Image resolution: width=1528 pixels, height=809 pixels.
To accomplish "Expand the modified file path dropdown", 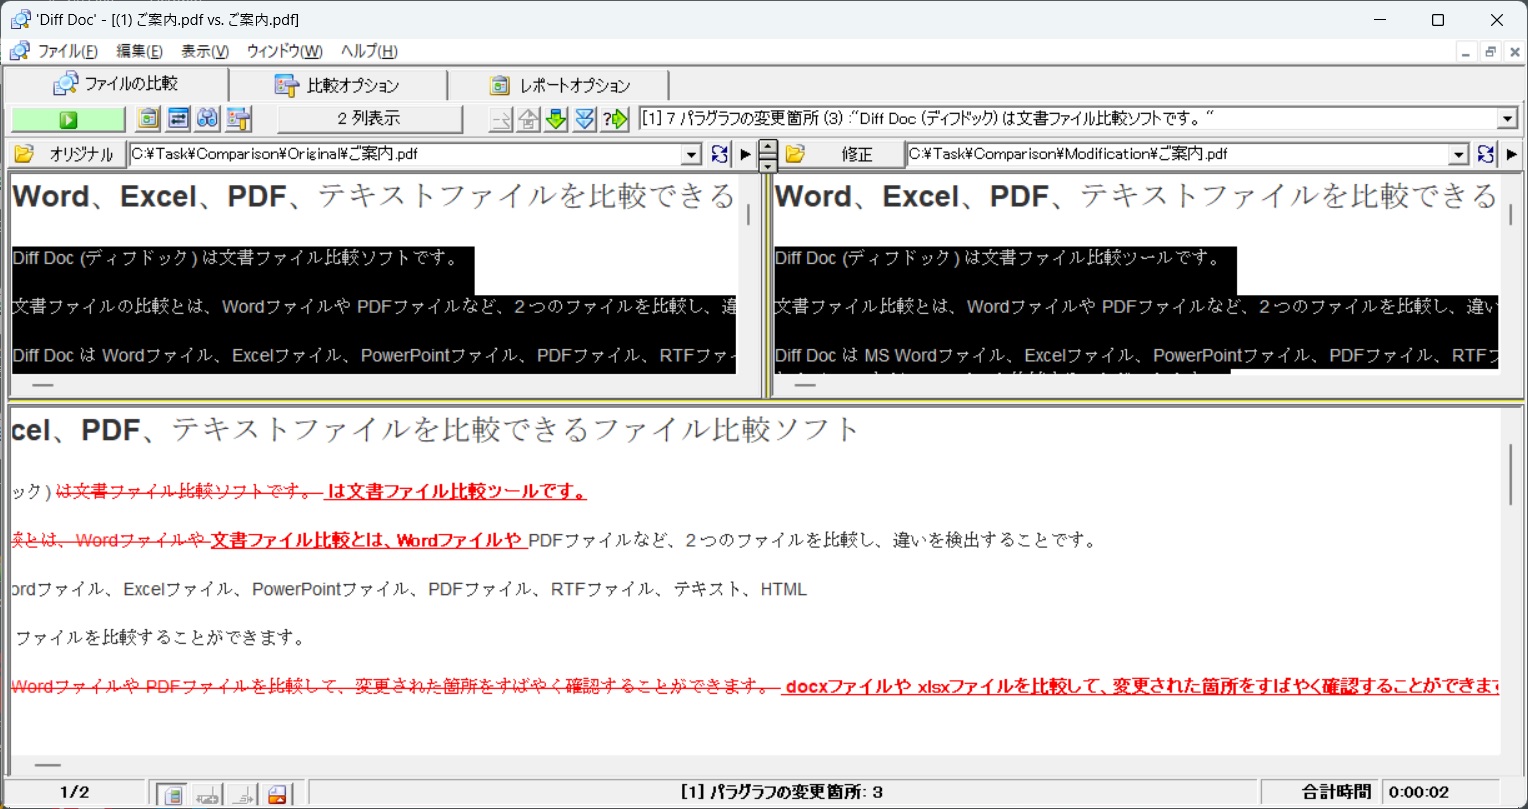I will coord(1459,154).
